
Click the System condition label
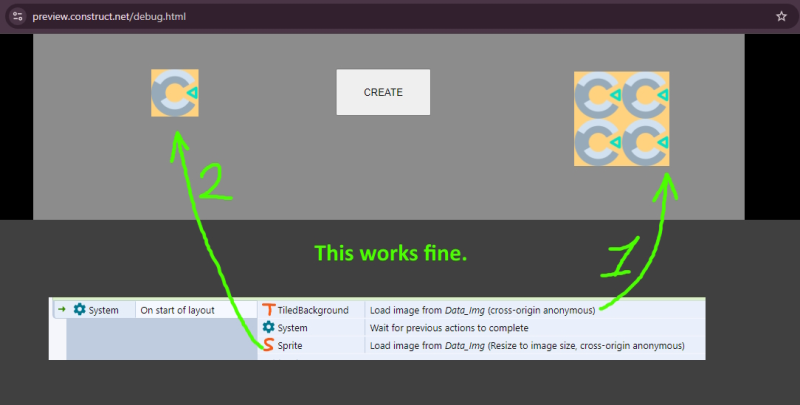click(x=103, y=310)
